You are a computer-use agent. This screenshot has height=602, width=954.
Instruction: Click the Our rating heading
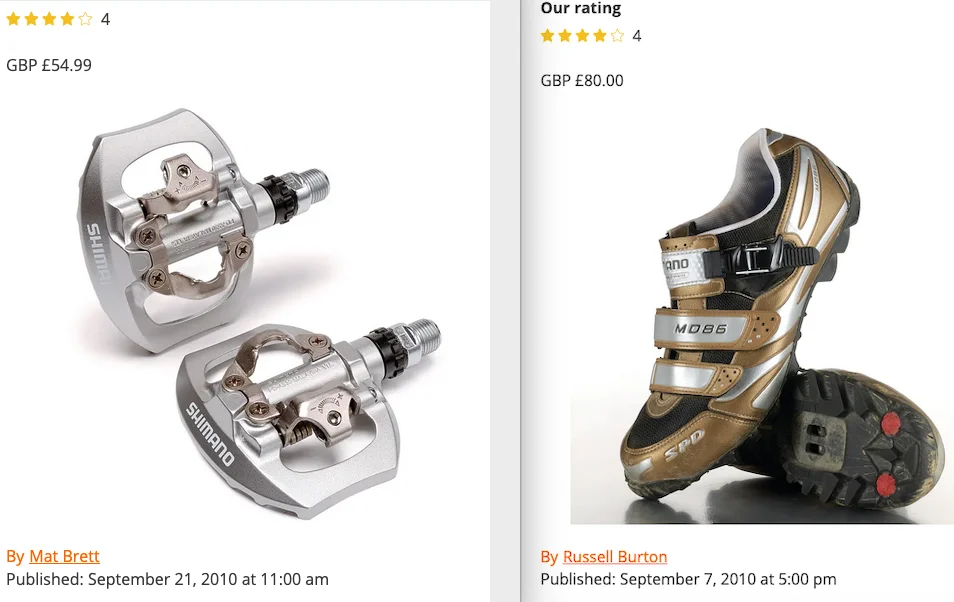coord(581,8)
